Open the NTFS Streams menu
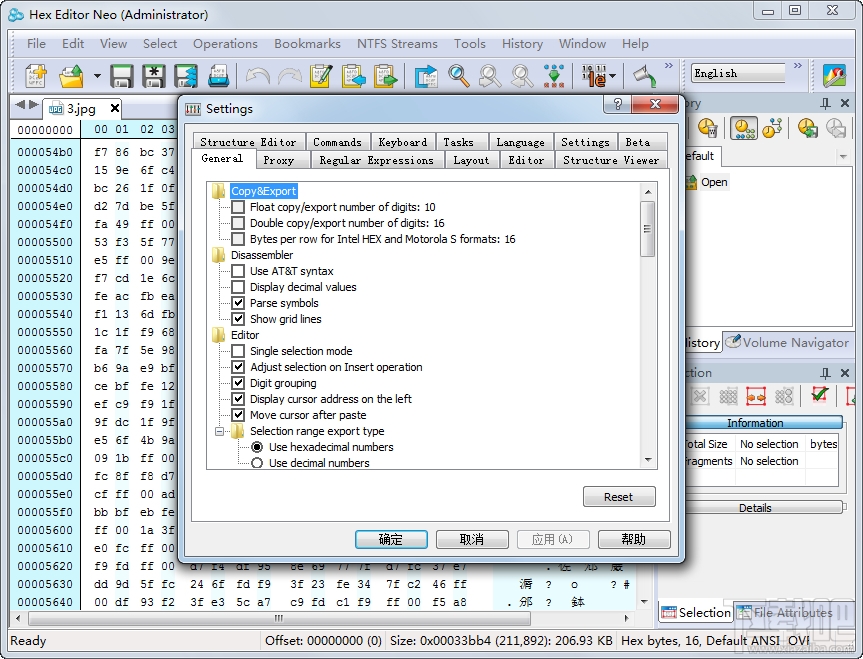 (x=397, y=43)
